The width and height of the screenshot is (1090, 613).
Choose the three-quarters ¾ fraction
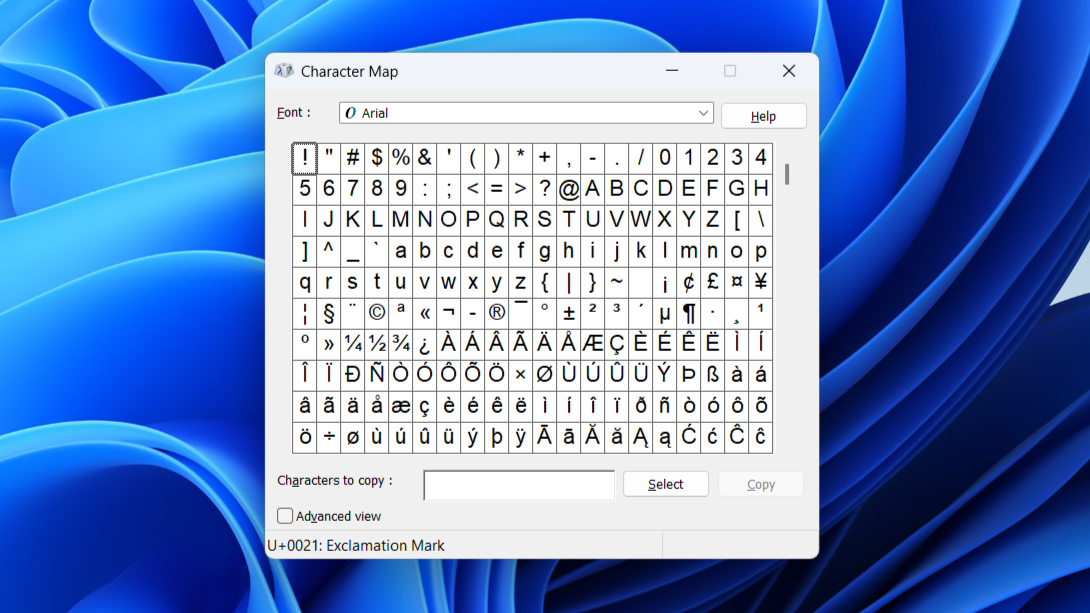point(400,343)
